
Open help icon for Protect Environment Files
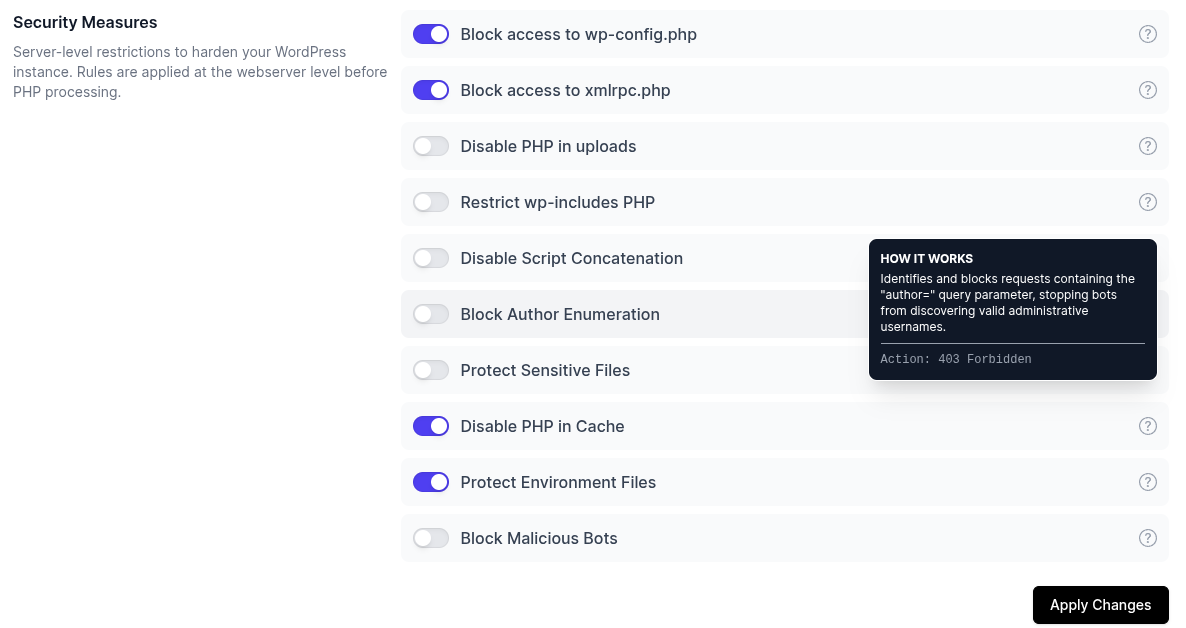point(1148,482)
